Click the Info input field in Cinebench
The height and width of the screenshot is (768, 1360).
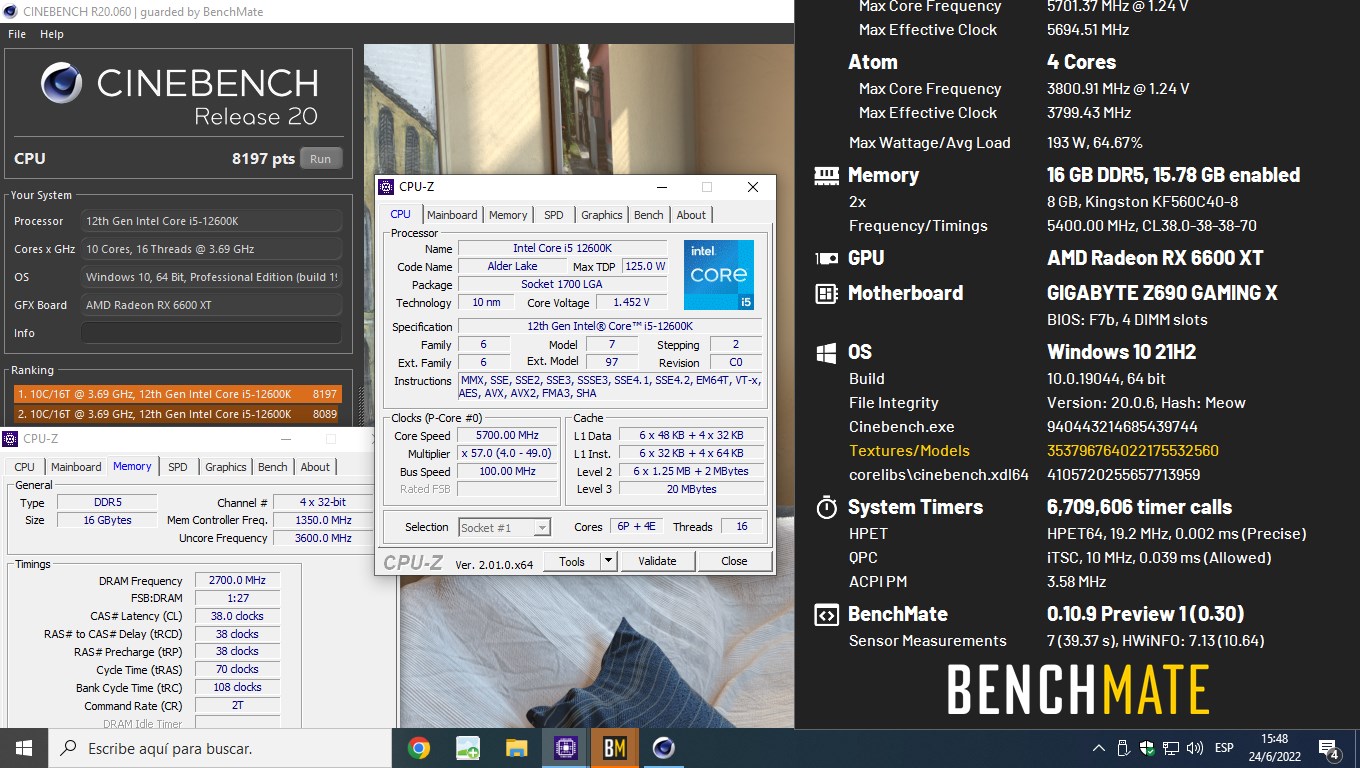coord(211,333)
